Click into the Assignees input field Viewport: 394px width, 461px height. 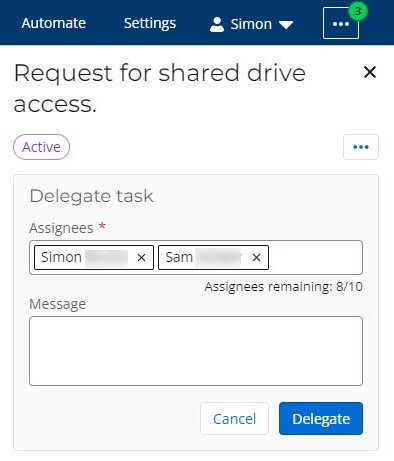pyautogui.click(x=315, y=257)
